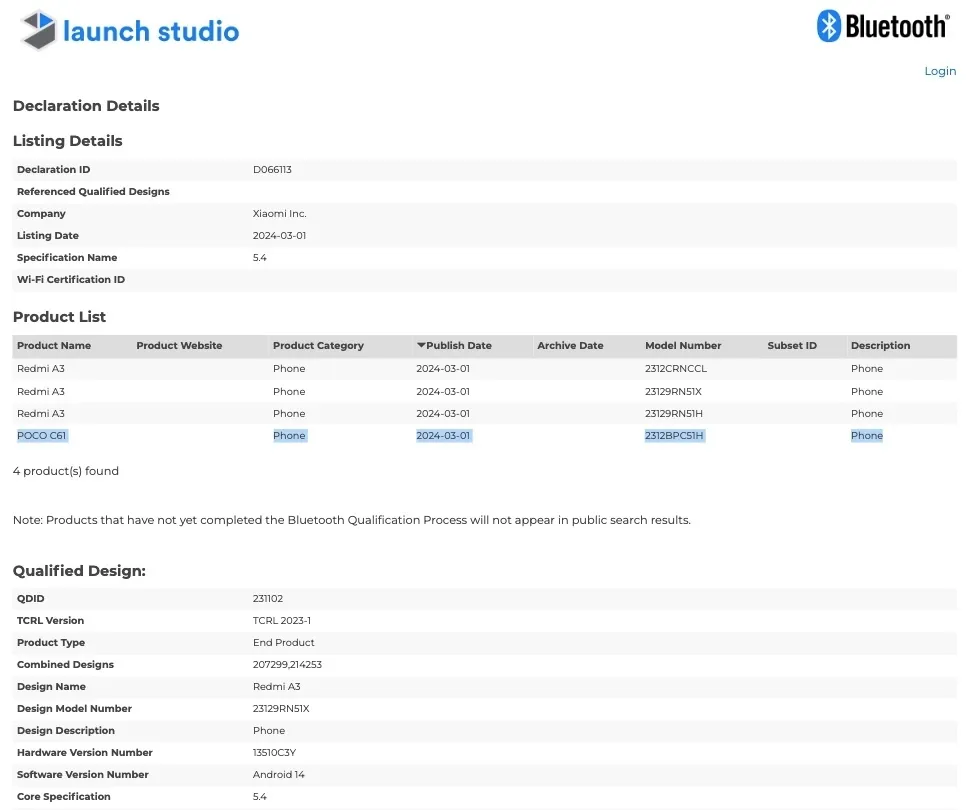Screen dimensions: 966x810
Task: Click the Archive Date column header
Action: point(570,346)
